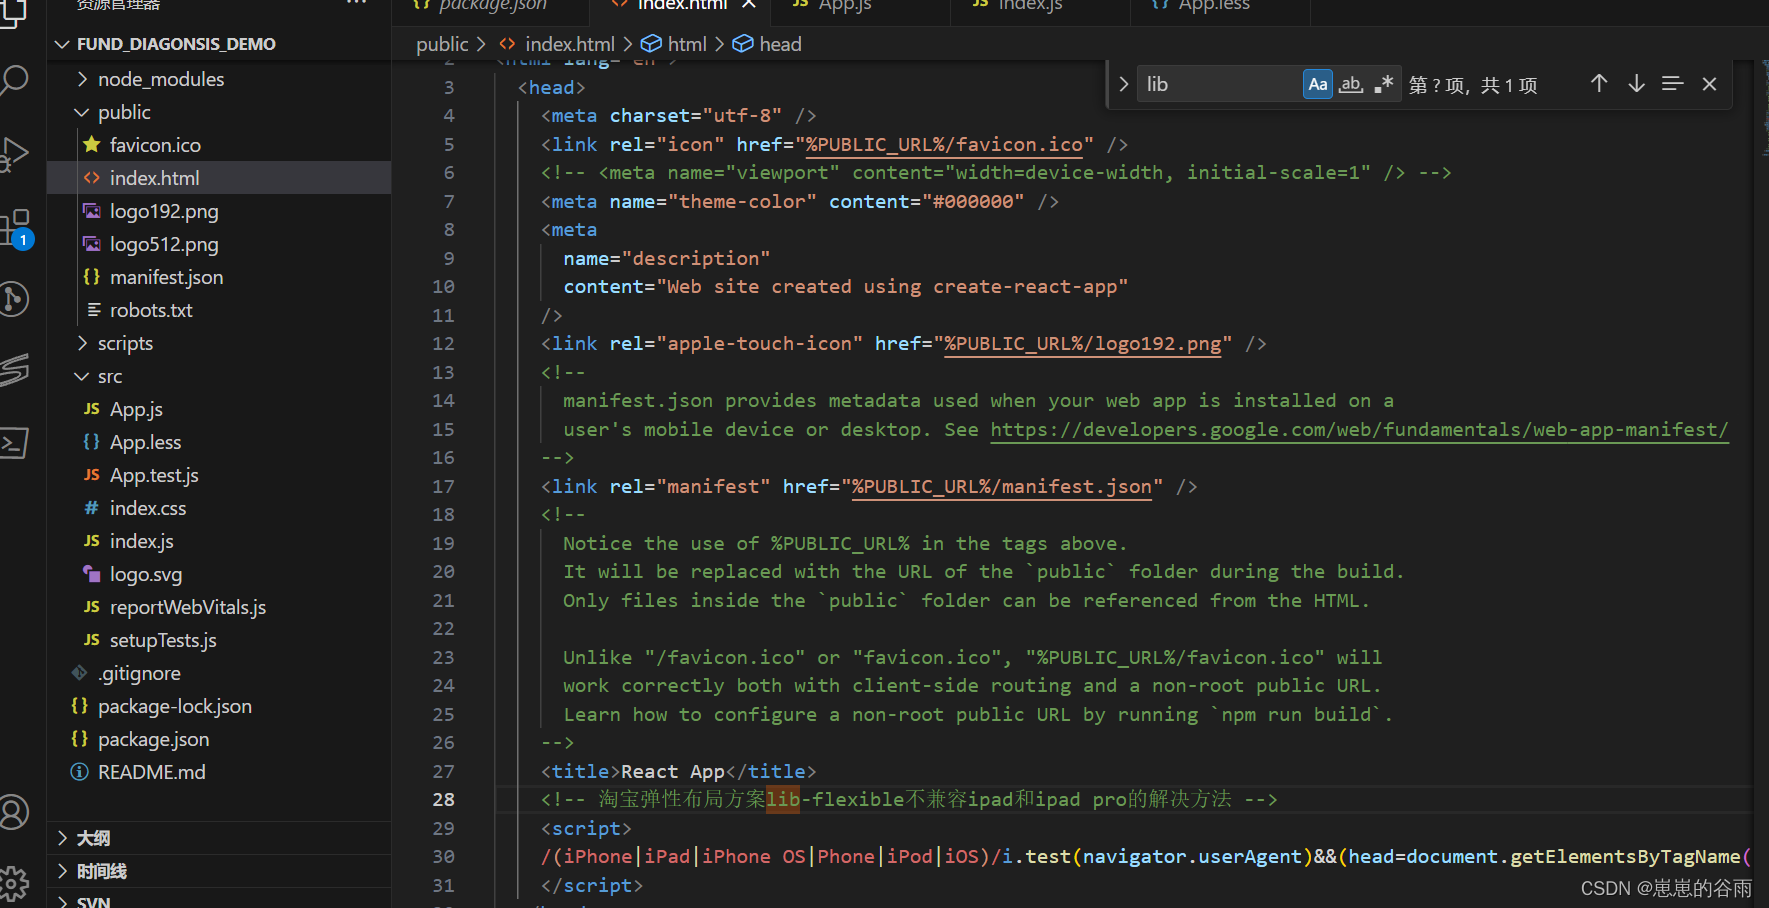Image resolution: width=1769 pixels, height=908 pixels.
Task: Follow the %PUBLIC_URL%/manifest.json href link
Action: 1002,487
